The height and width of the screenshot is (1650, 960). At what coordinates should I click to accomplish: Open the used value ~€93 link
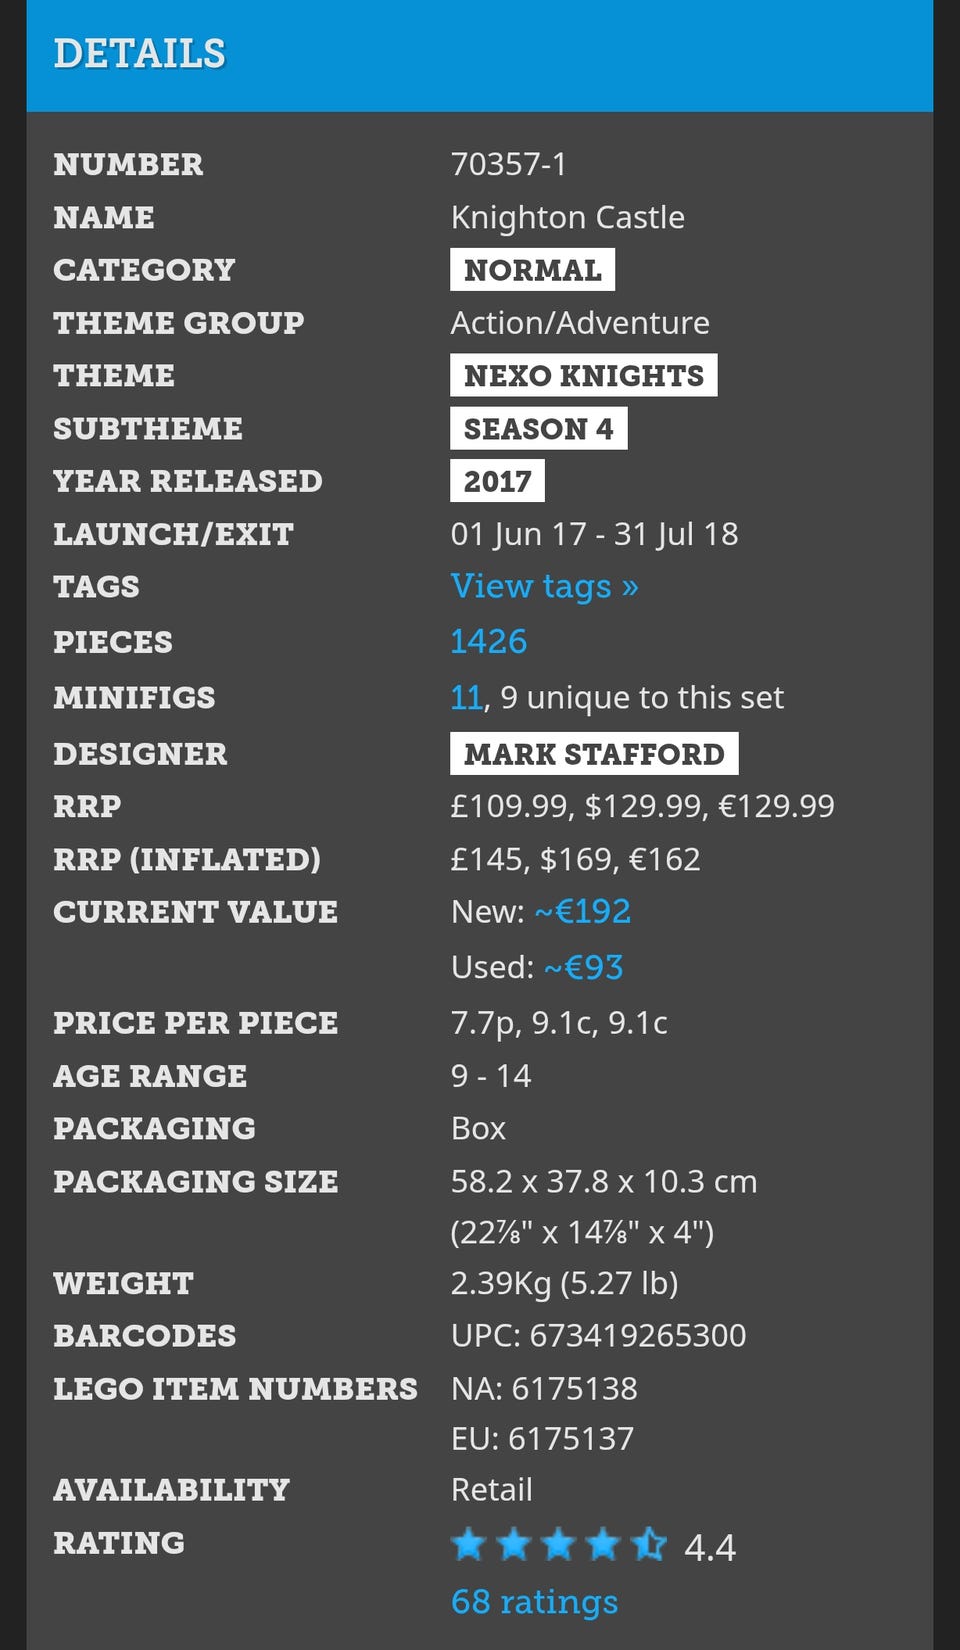583,967
